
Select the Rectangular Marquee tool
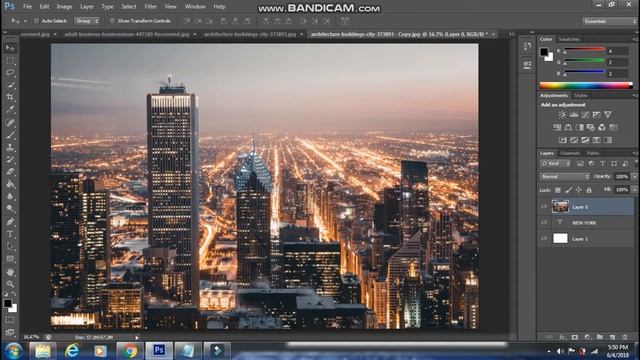pyautogui.click(x=10, y=60)
